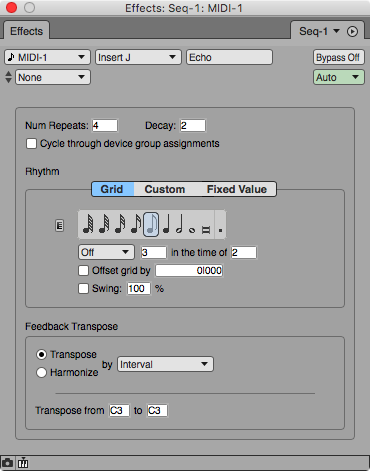Click the Echo effect name field

click(229, 57)
